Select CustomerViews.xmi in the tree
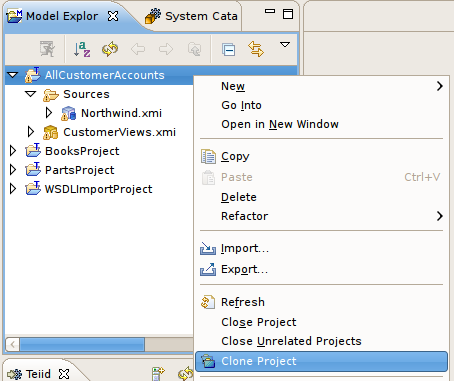 [x=119, y=132]
